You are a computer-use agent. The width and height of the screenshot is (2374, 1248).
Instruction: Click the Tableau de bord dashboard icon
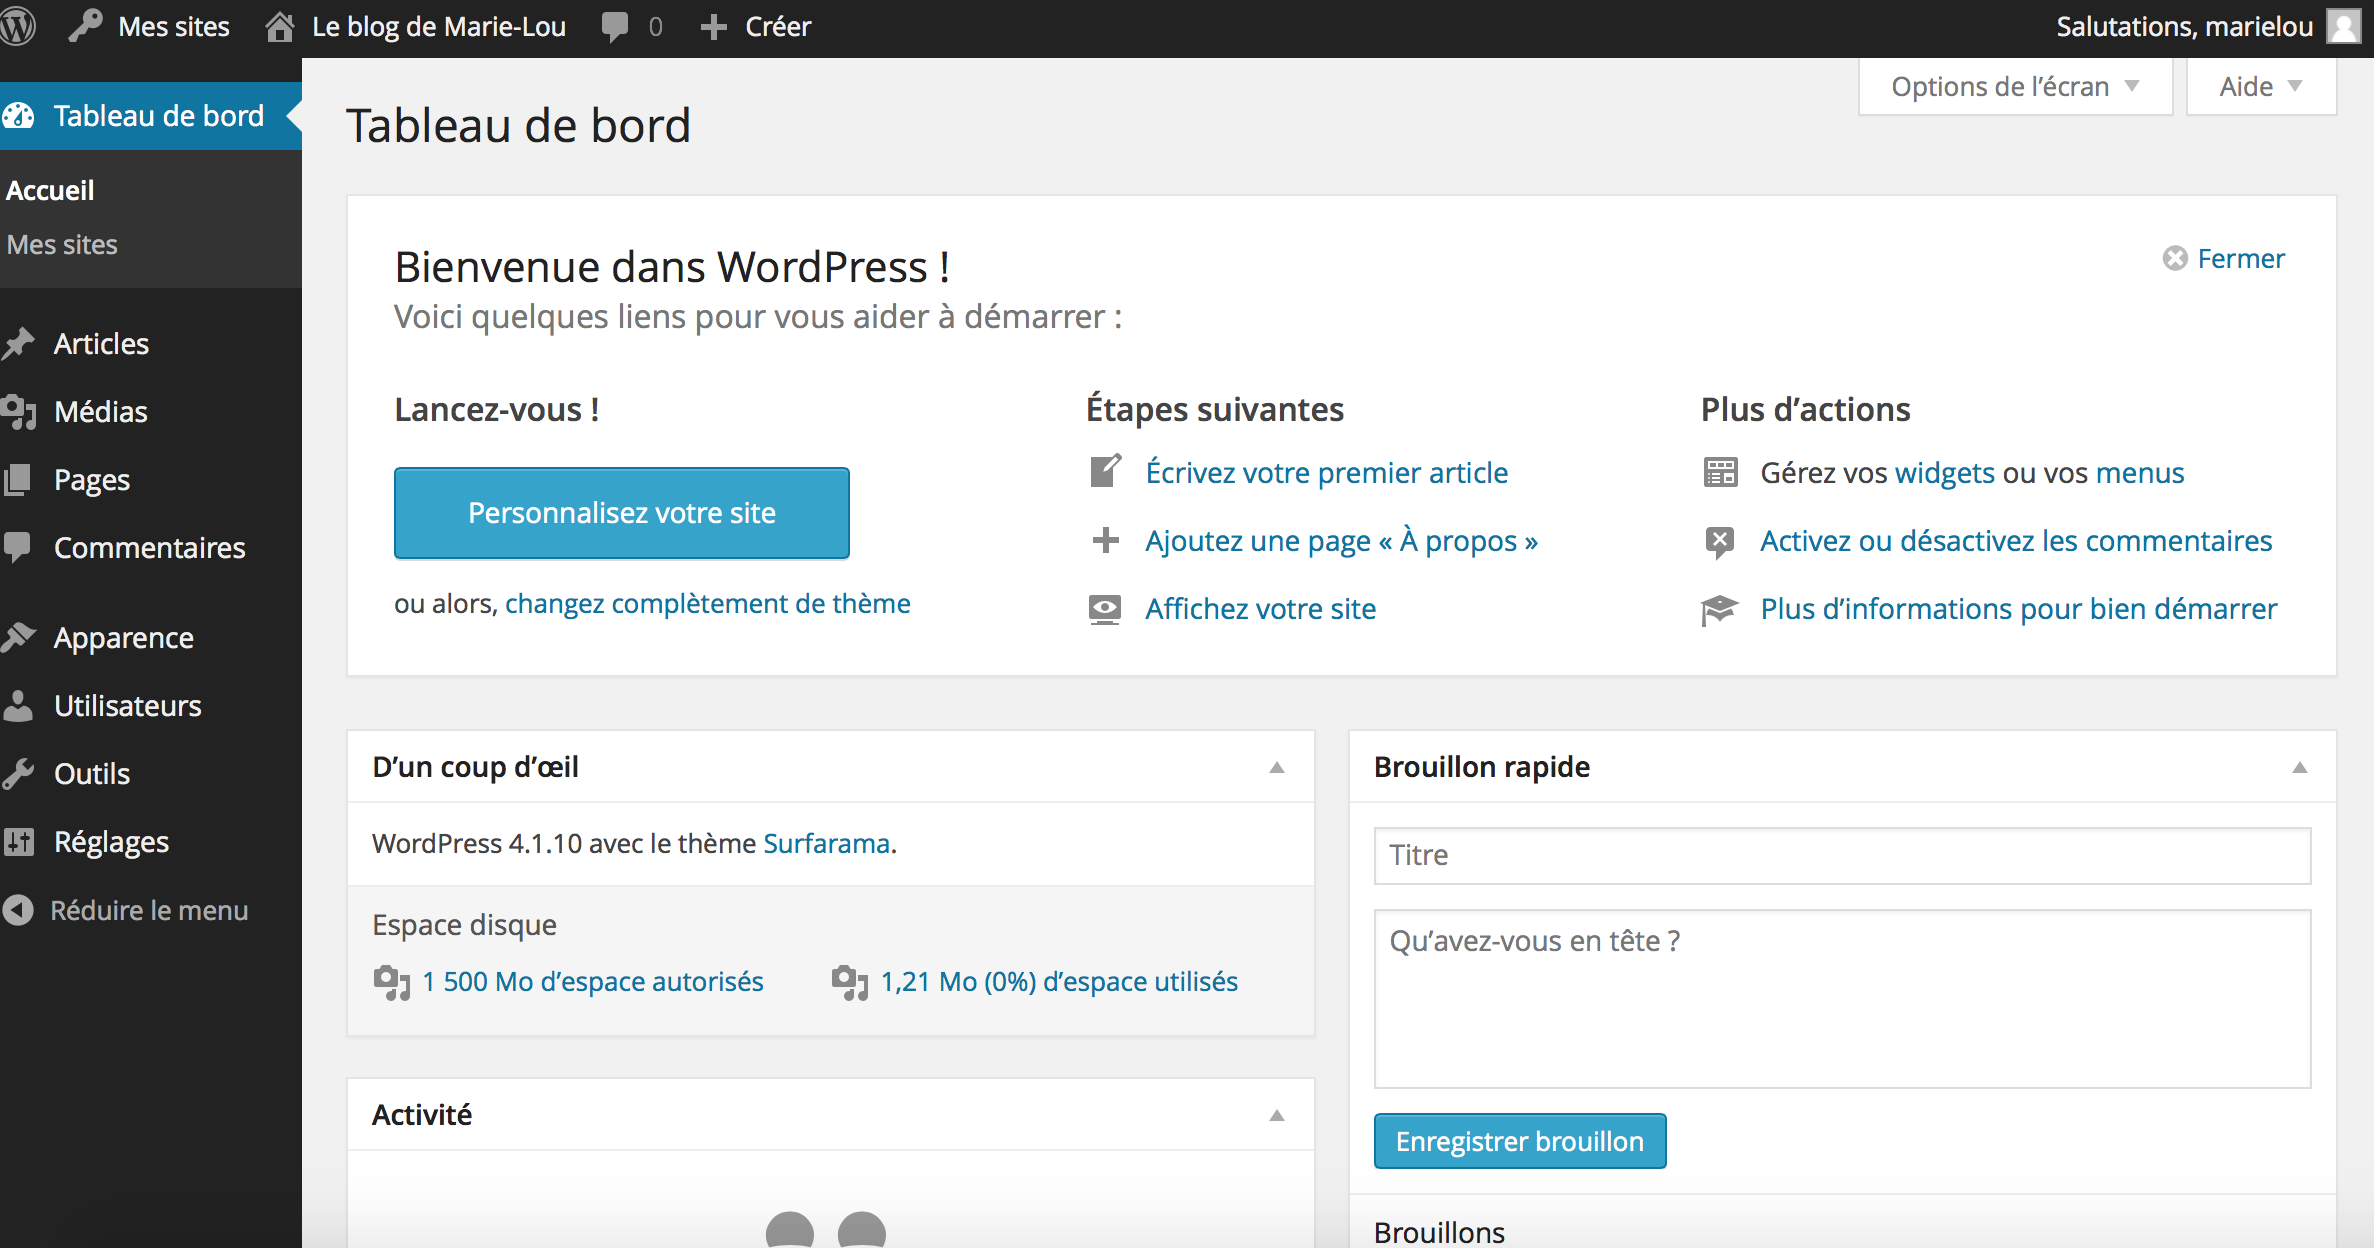tap(19, 116)
